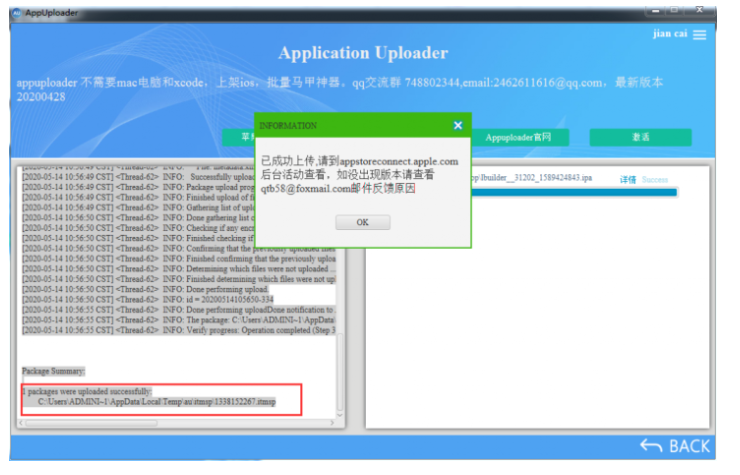Image resolution: width=740 pixels, height=475 pixels.
Task: Click the upload progress bar for ipa
Action: (574, 192)
